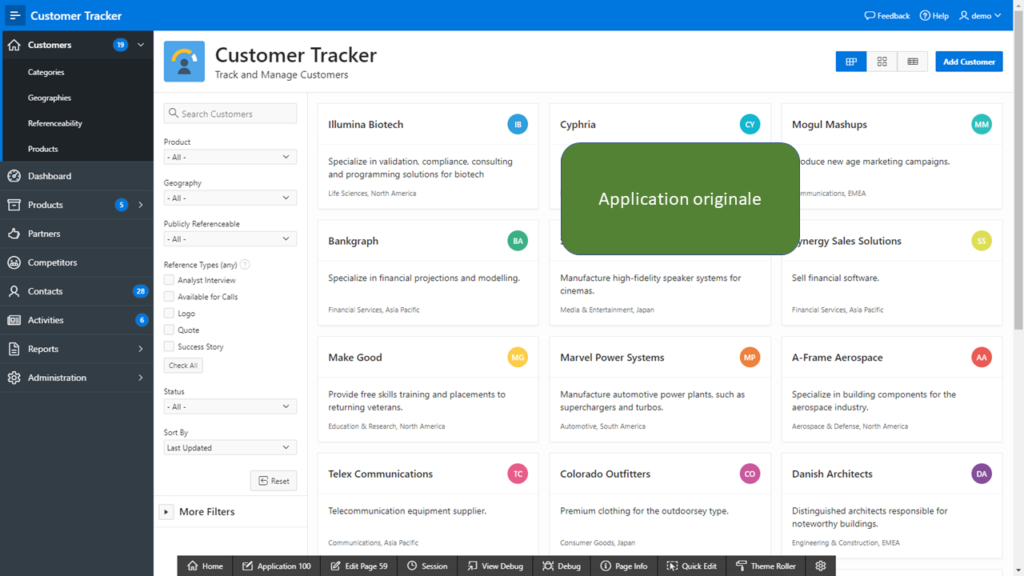Click the Telex Communications TC avatar
Image resolution: width=1024 pixels, height=576 pixels.
[x=517, y=473]
